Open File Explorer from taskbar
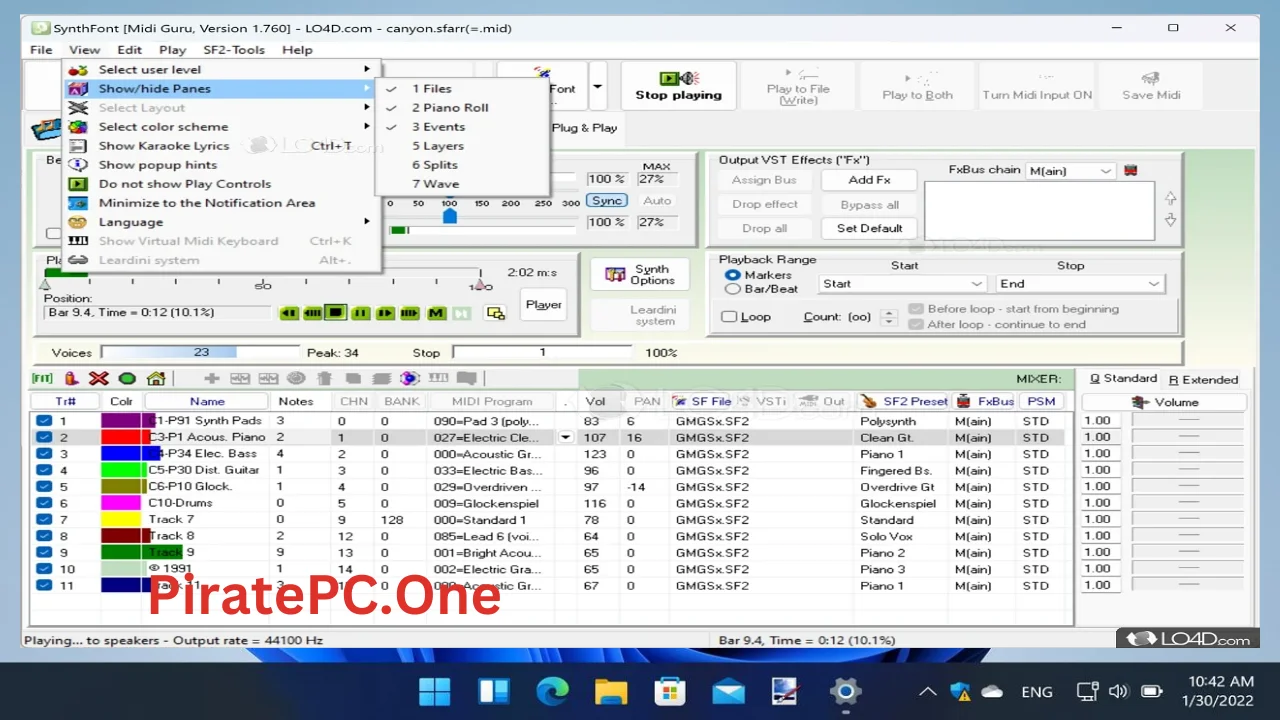Viewport: 1280px width, 720px height. click(x=610, y=691)
